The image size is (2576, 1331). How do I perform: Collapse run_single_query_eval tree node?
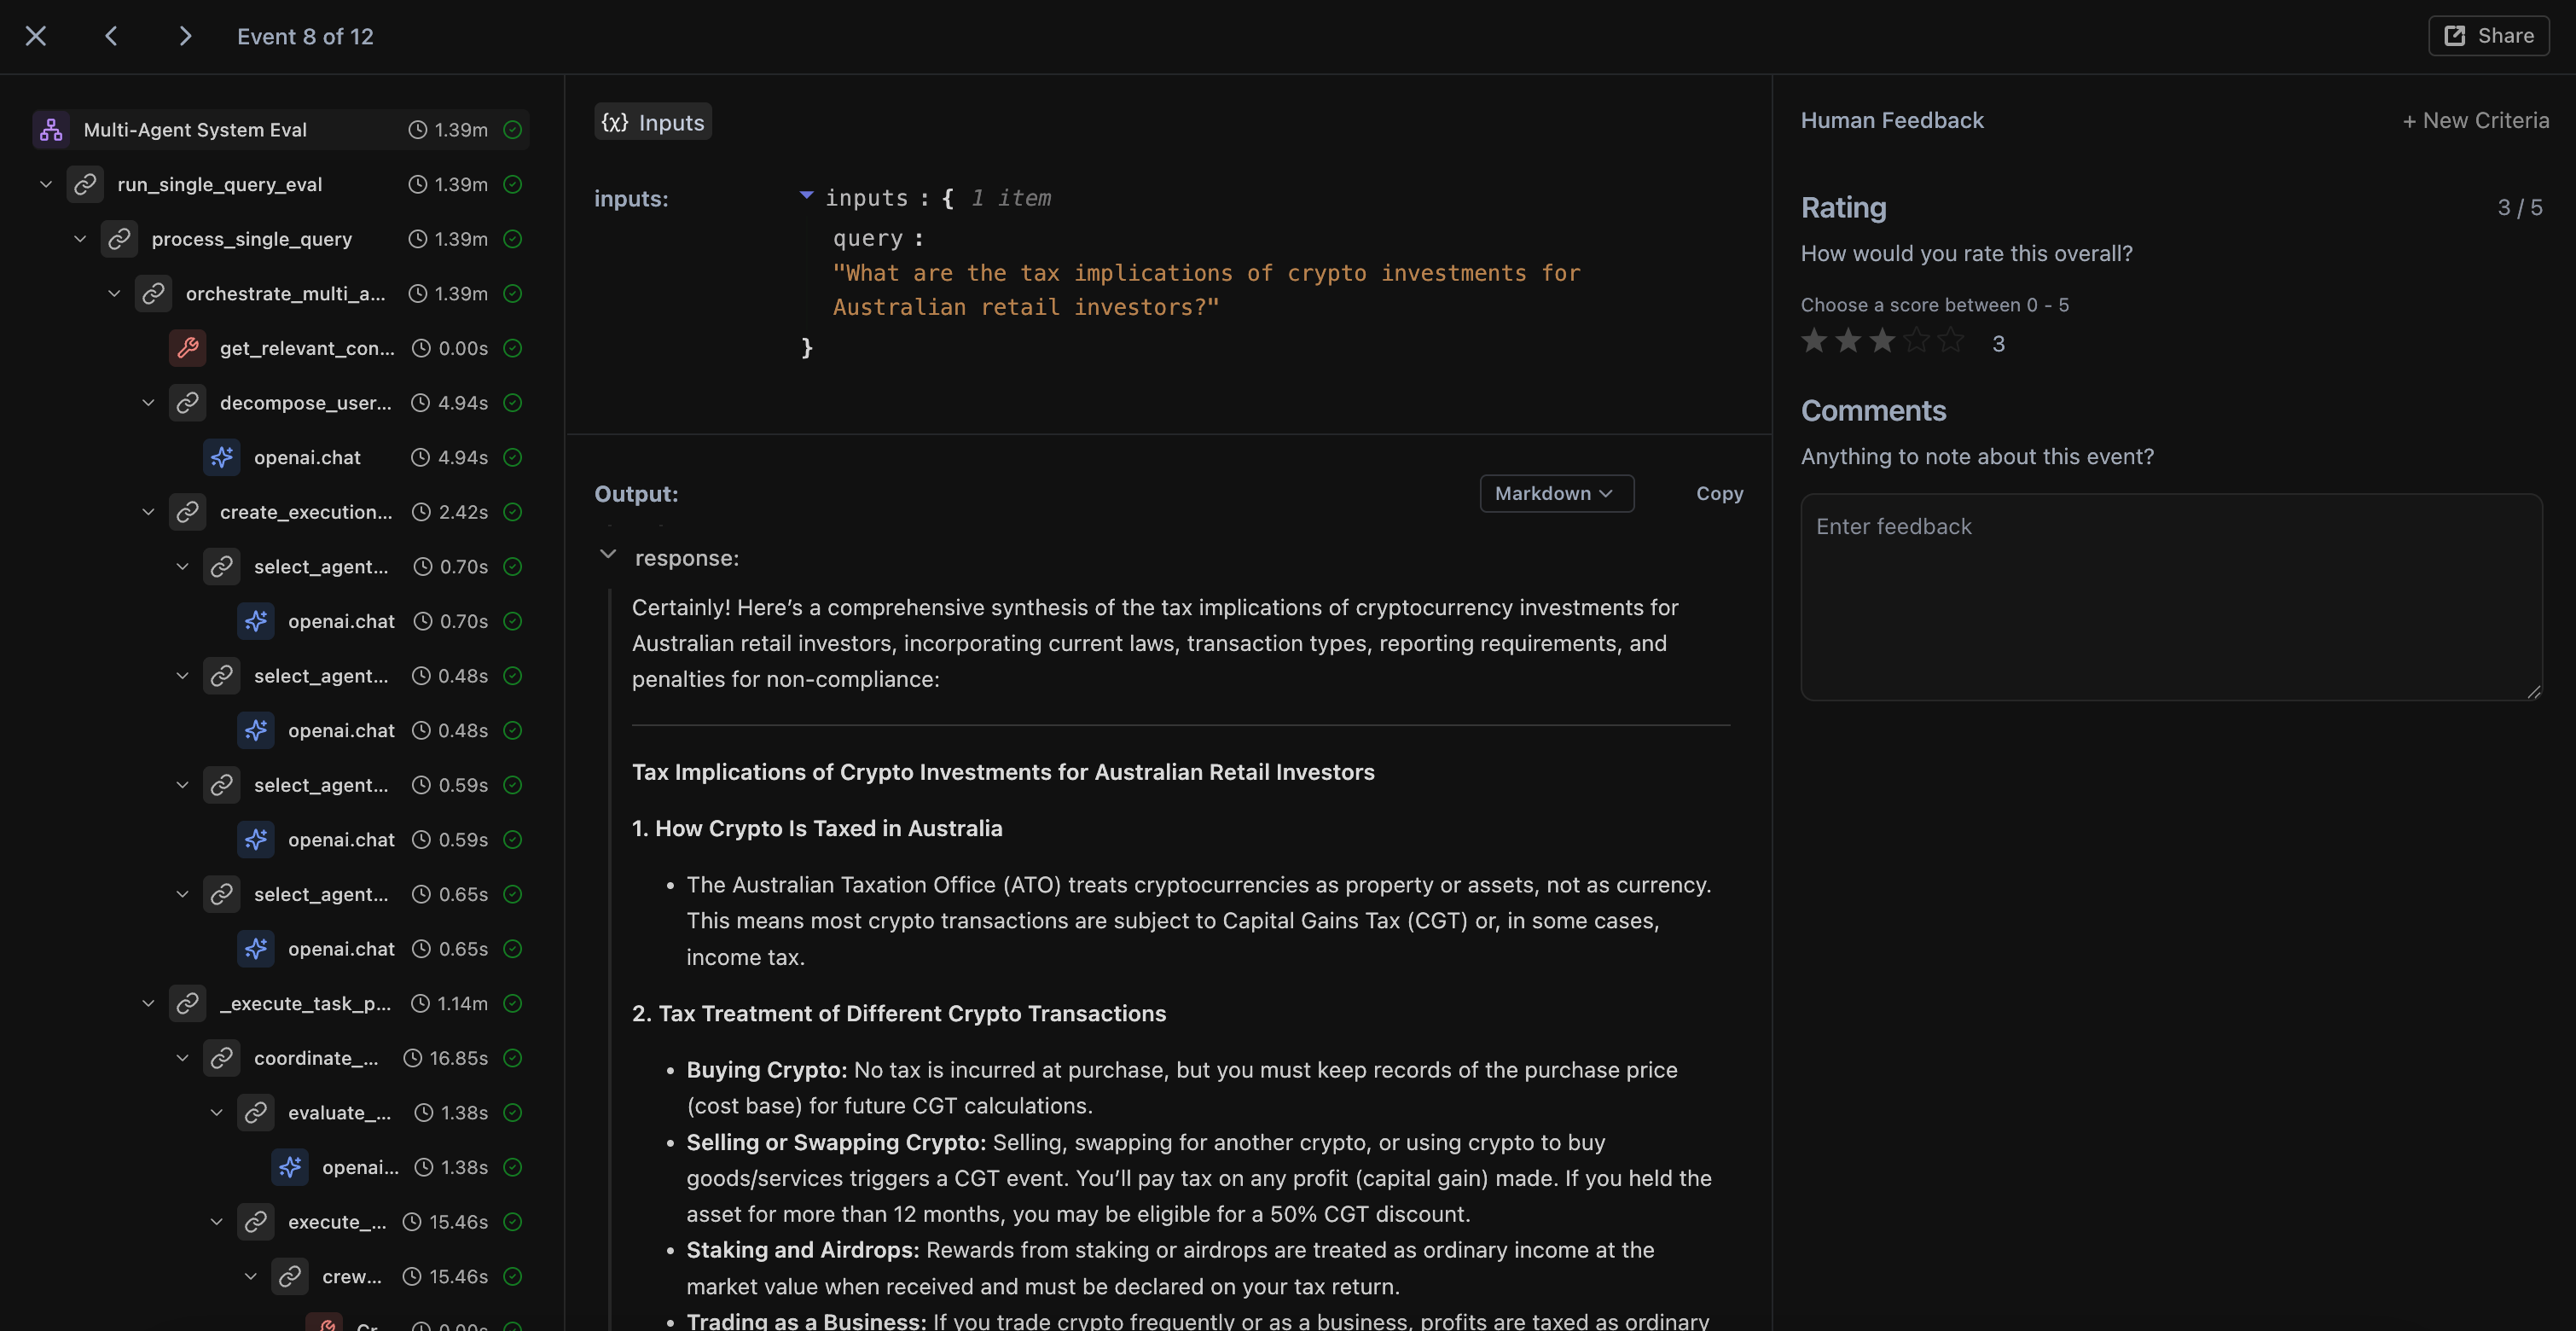[x=45, y=184]
